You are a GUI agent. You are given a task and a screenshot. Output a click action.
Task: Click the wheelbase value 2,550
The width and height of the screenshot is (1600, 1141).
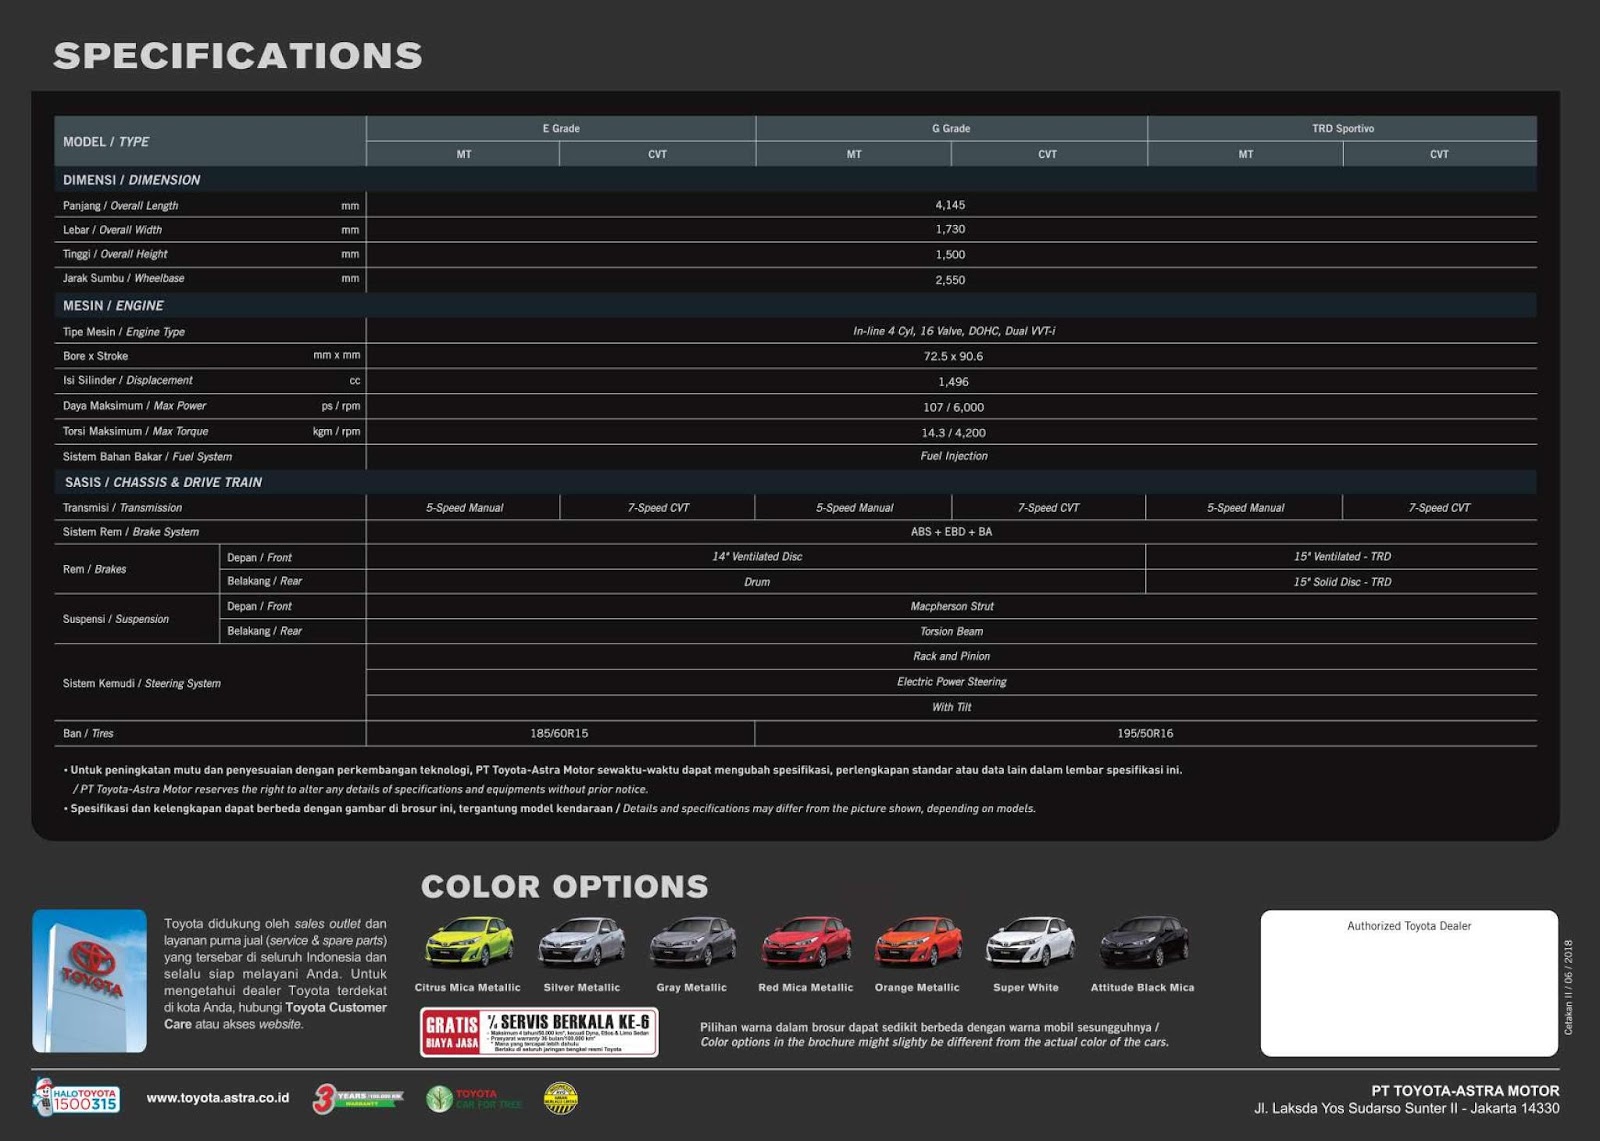pyautogui.click(x=950, y=280)
